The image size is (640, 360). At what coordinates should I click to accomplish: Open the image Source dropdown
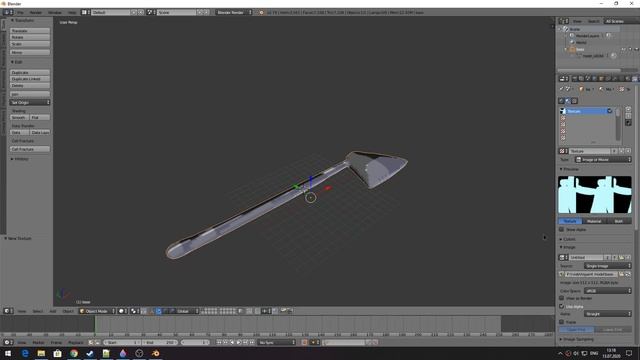pos(608,266)
